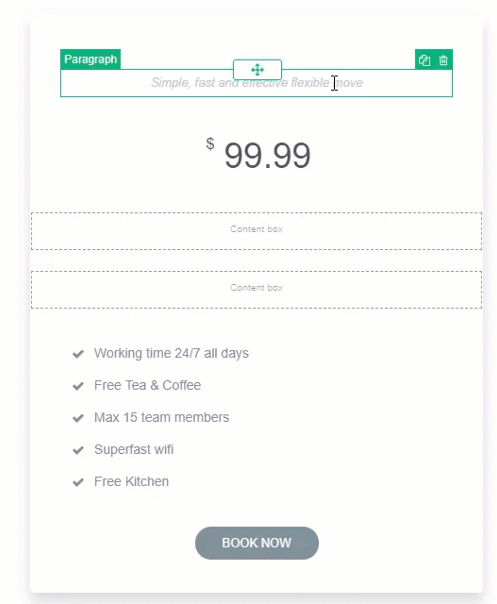Click the checkmark beside Max 15 team members
This screenshot has height=604, width=497.
tap(78, 418)
